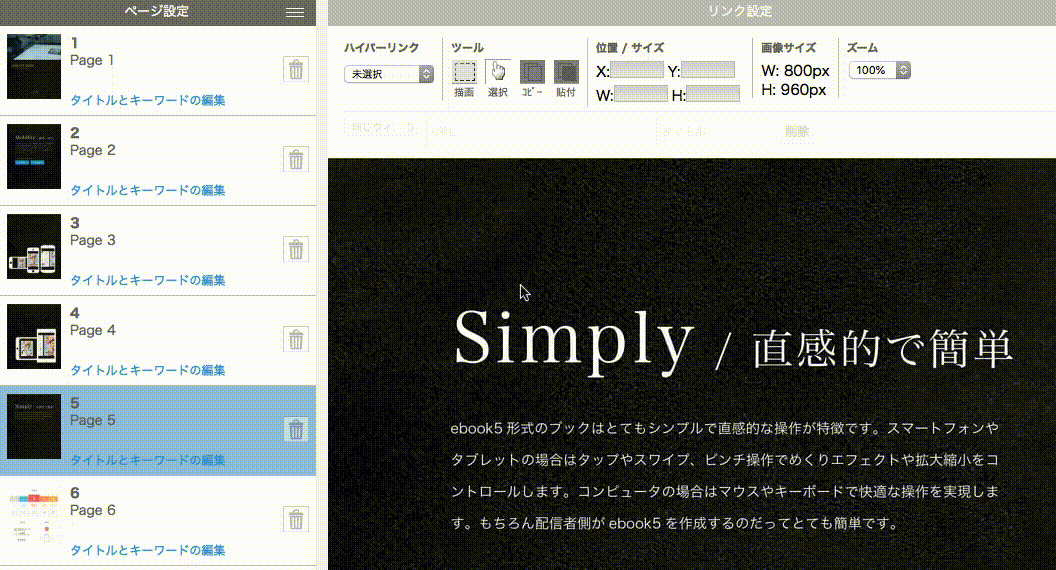Click the faded 削除 button in link settings
The image size is (1056, 570).
click(797, 131)
